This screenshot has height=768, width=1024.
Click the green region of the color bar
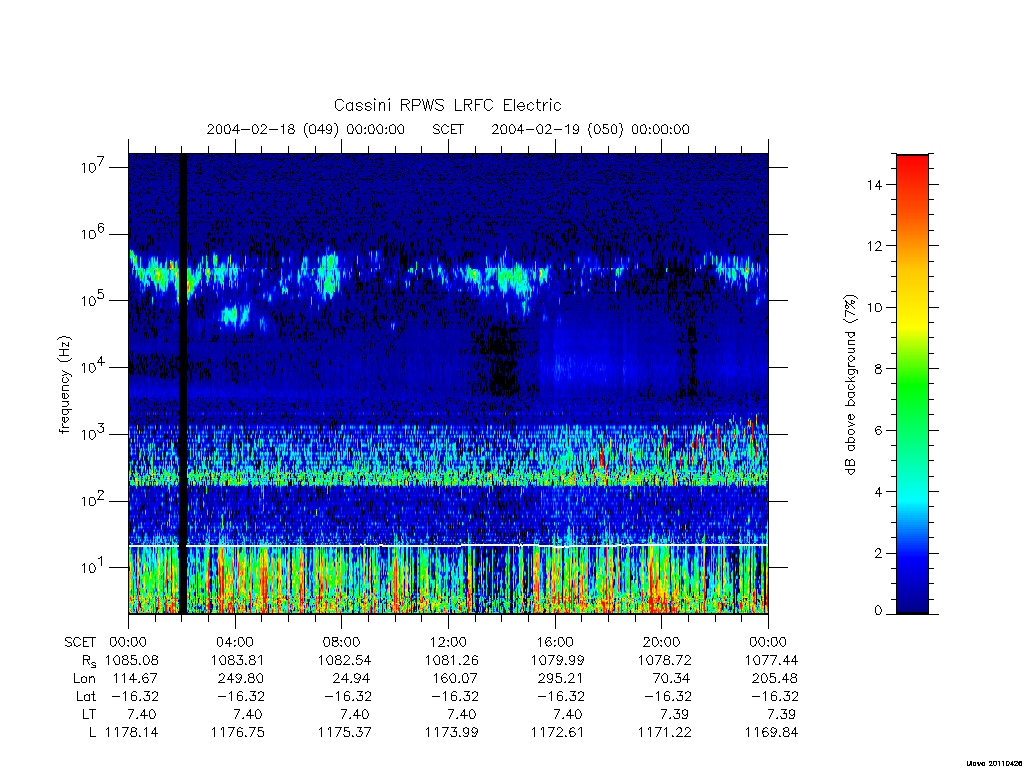point(912,392)
